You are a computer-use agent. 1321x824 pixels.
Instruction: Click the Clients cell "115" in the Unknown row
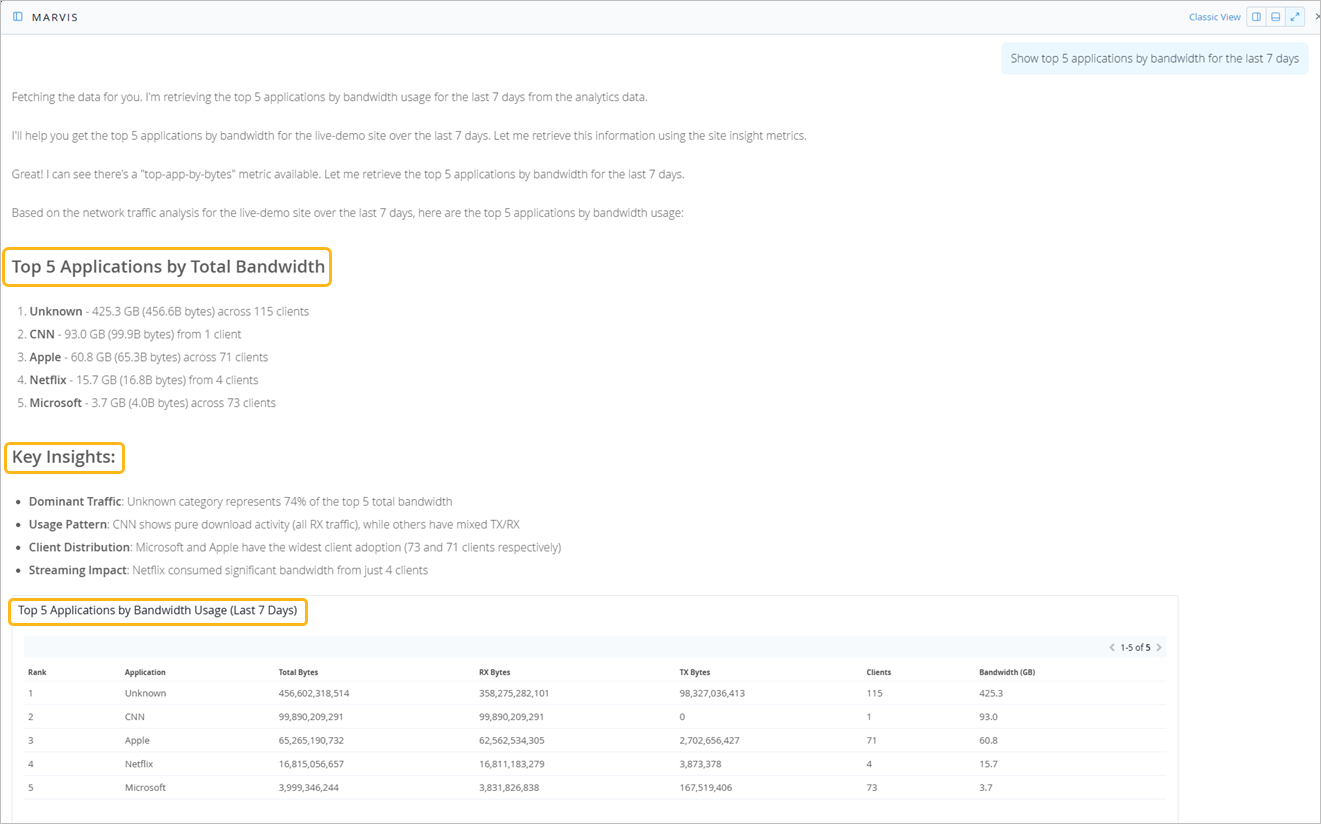(x=874, y=693)
